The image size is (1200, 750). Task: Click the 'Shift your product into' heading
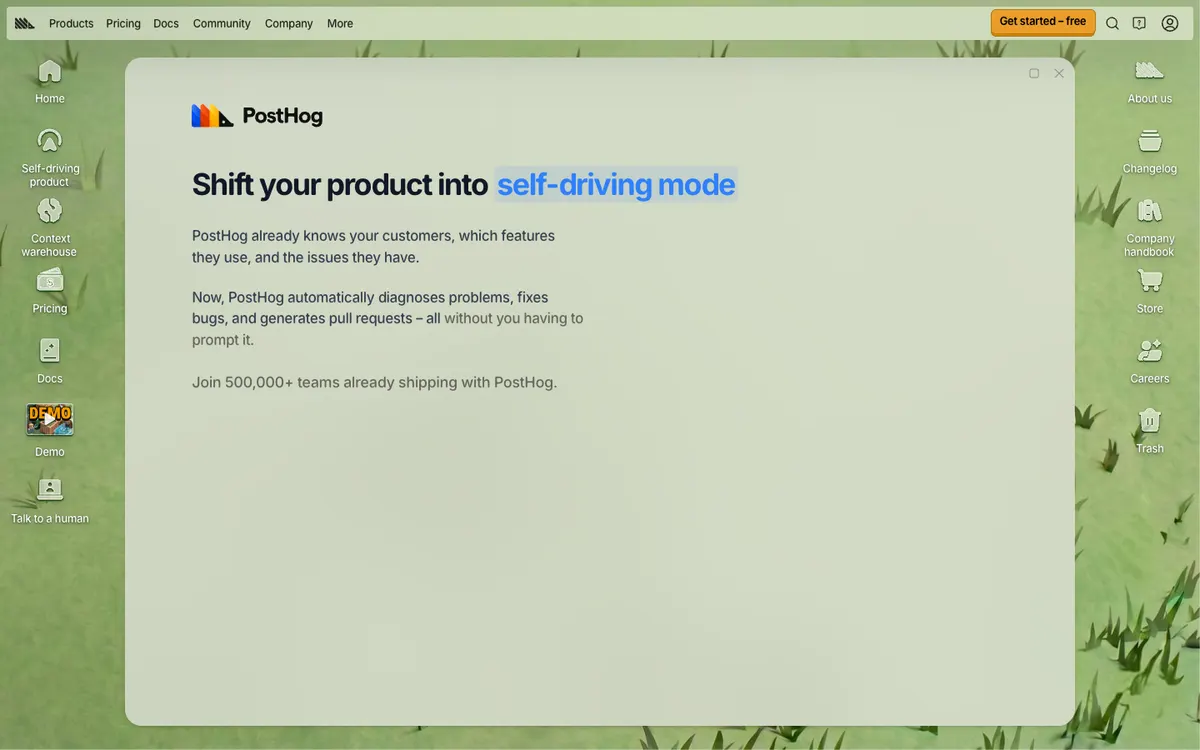[x=340, y=184]
